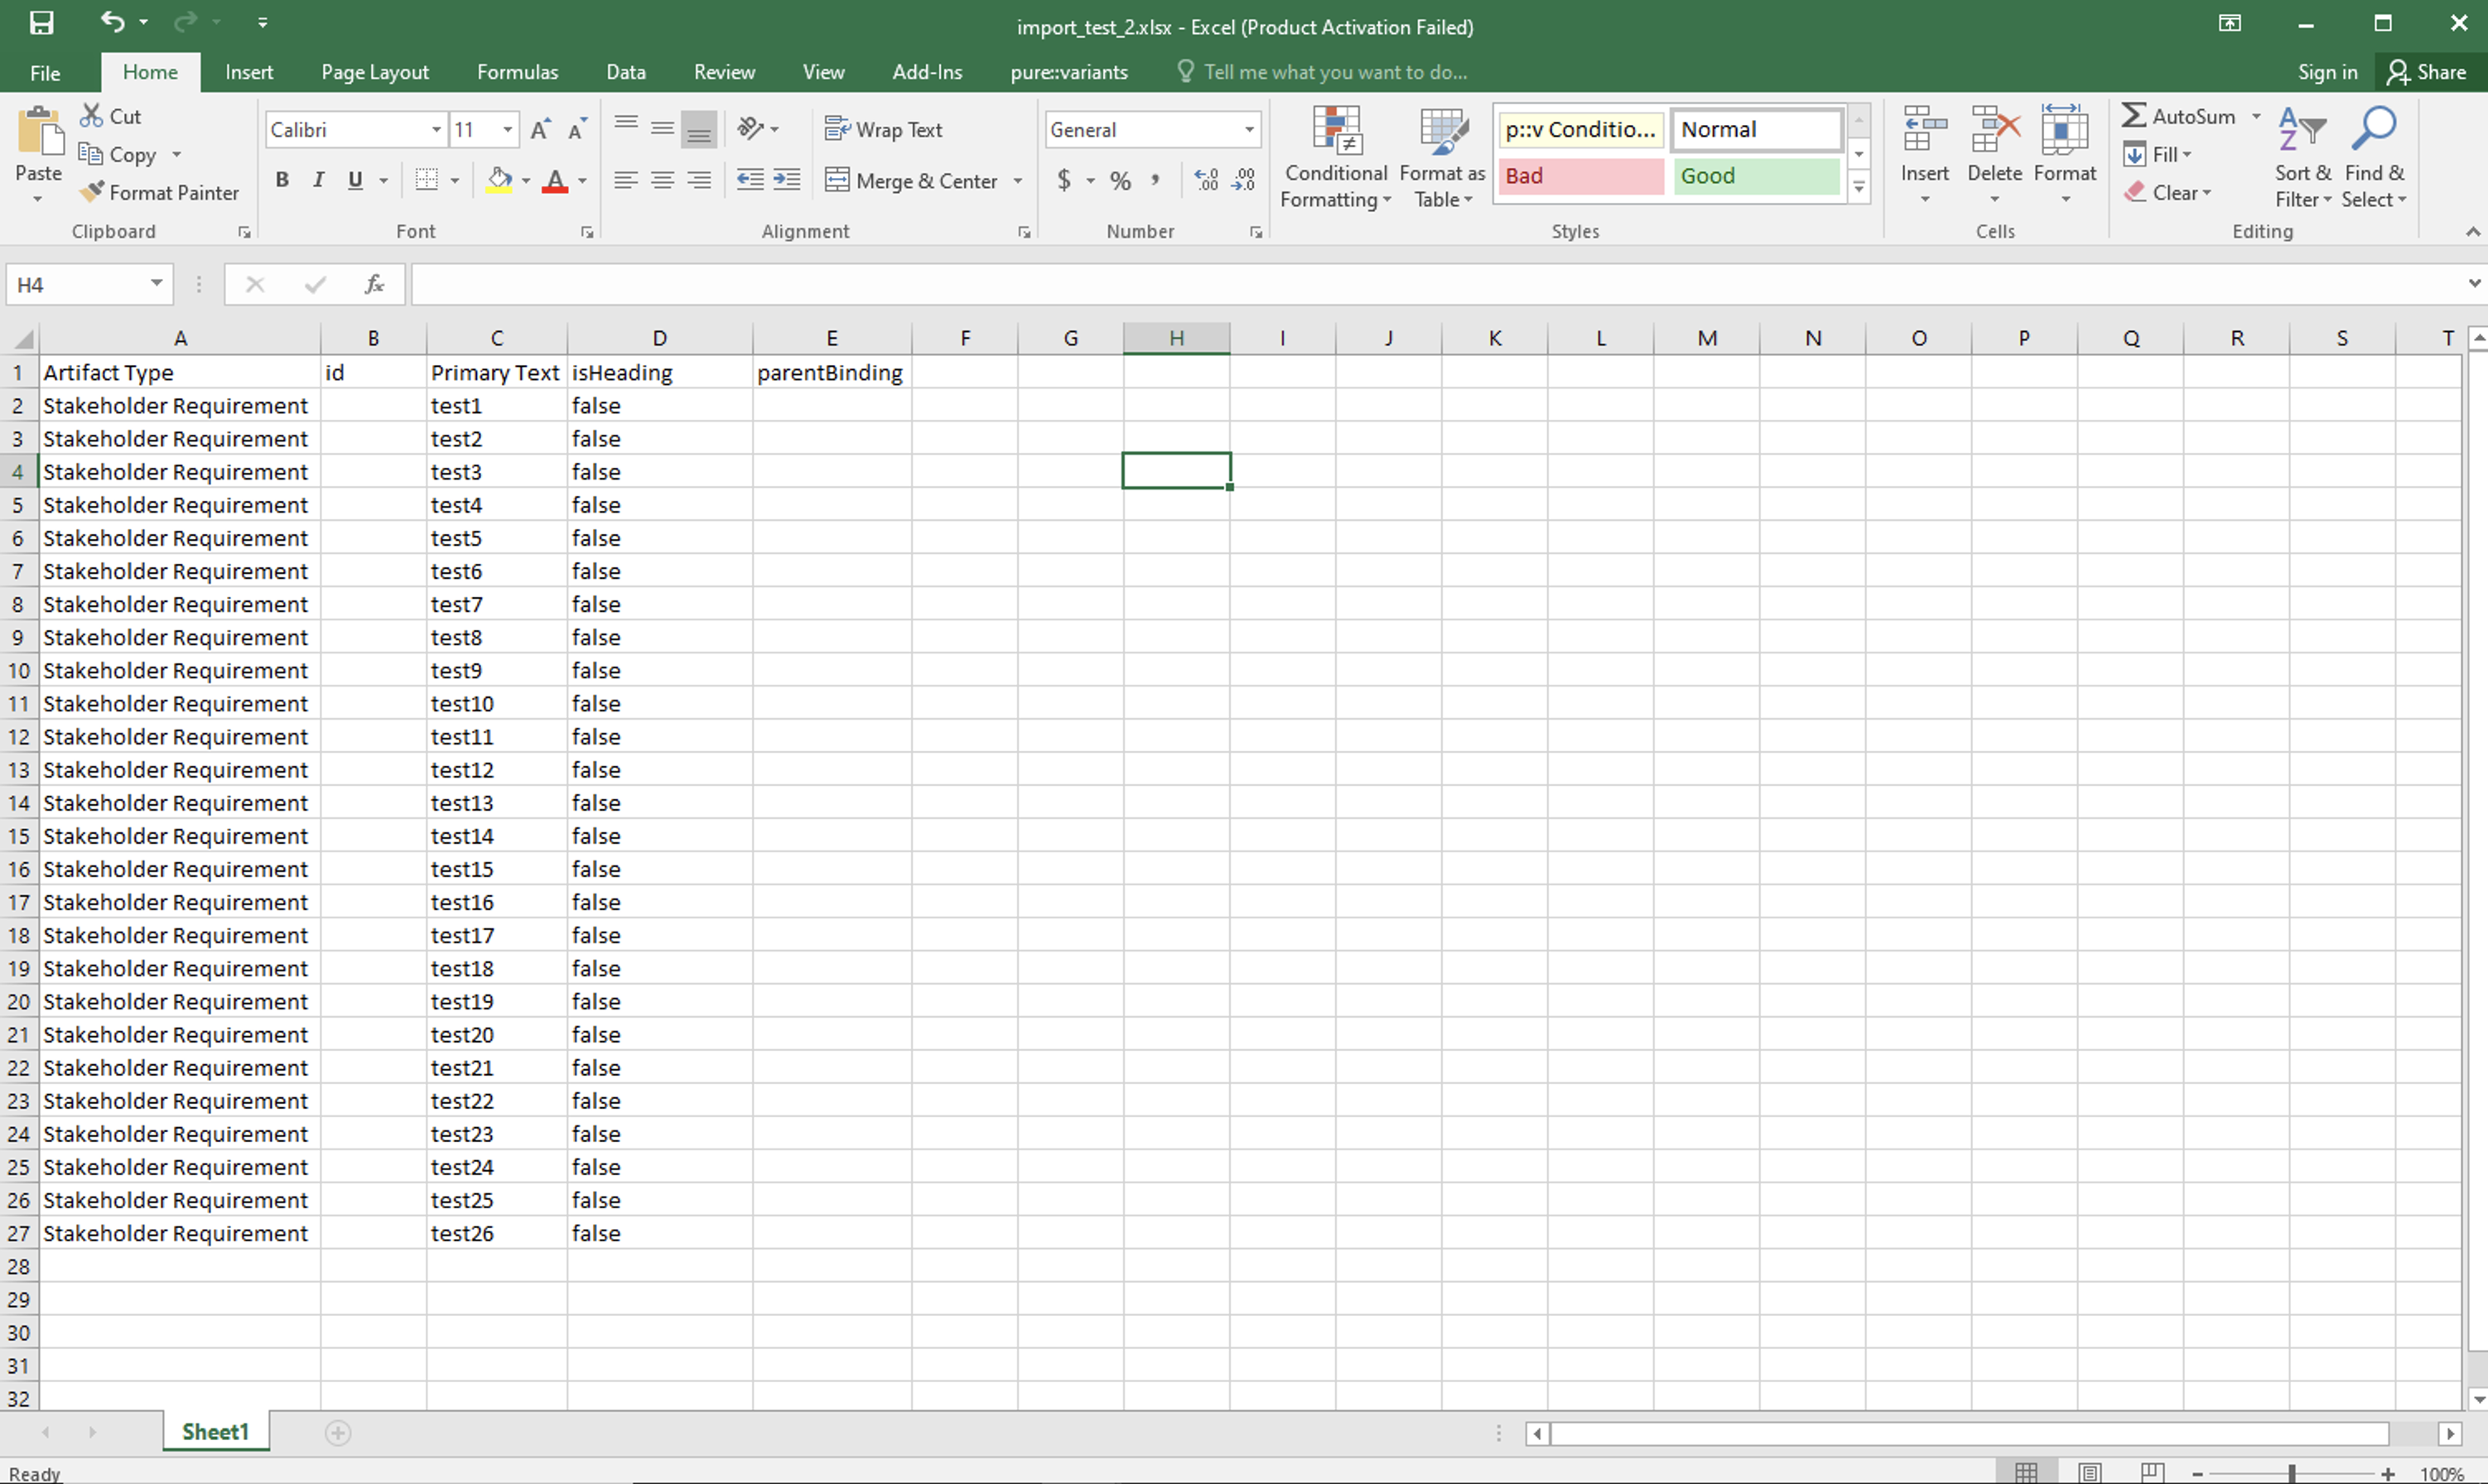Toggle Wrap Text on selected cell

[x=884, y=129]
